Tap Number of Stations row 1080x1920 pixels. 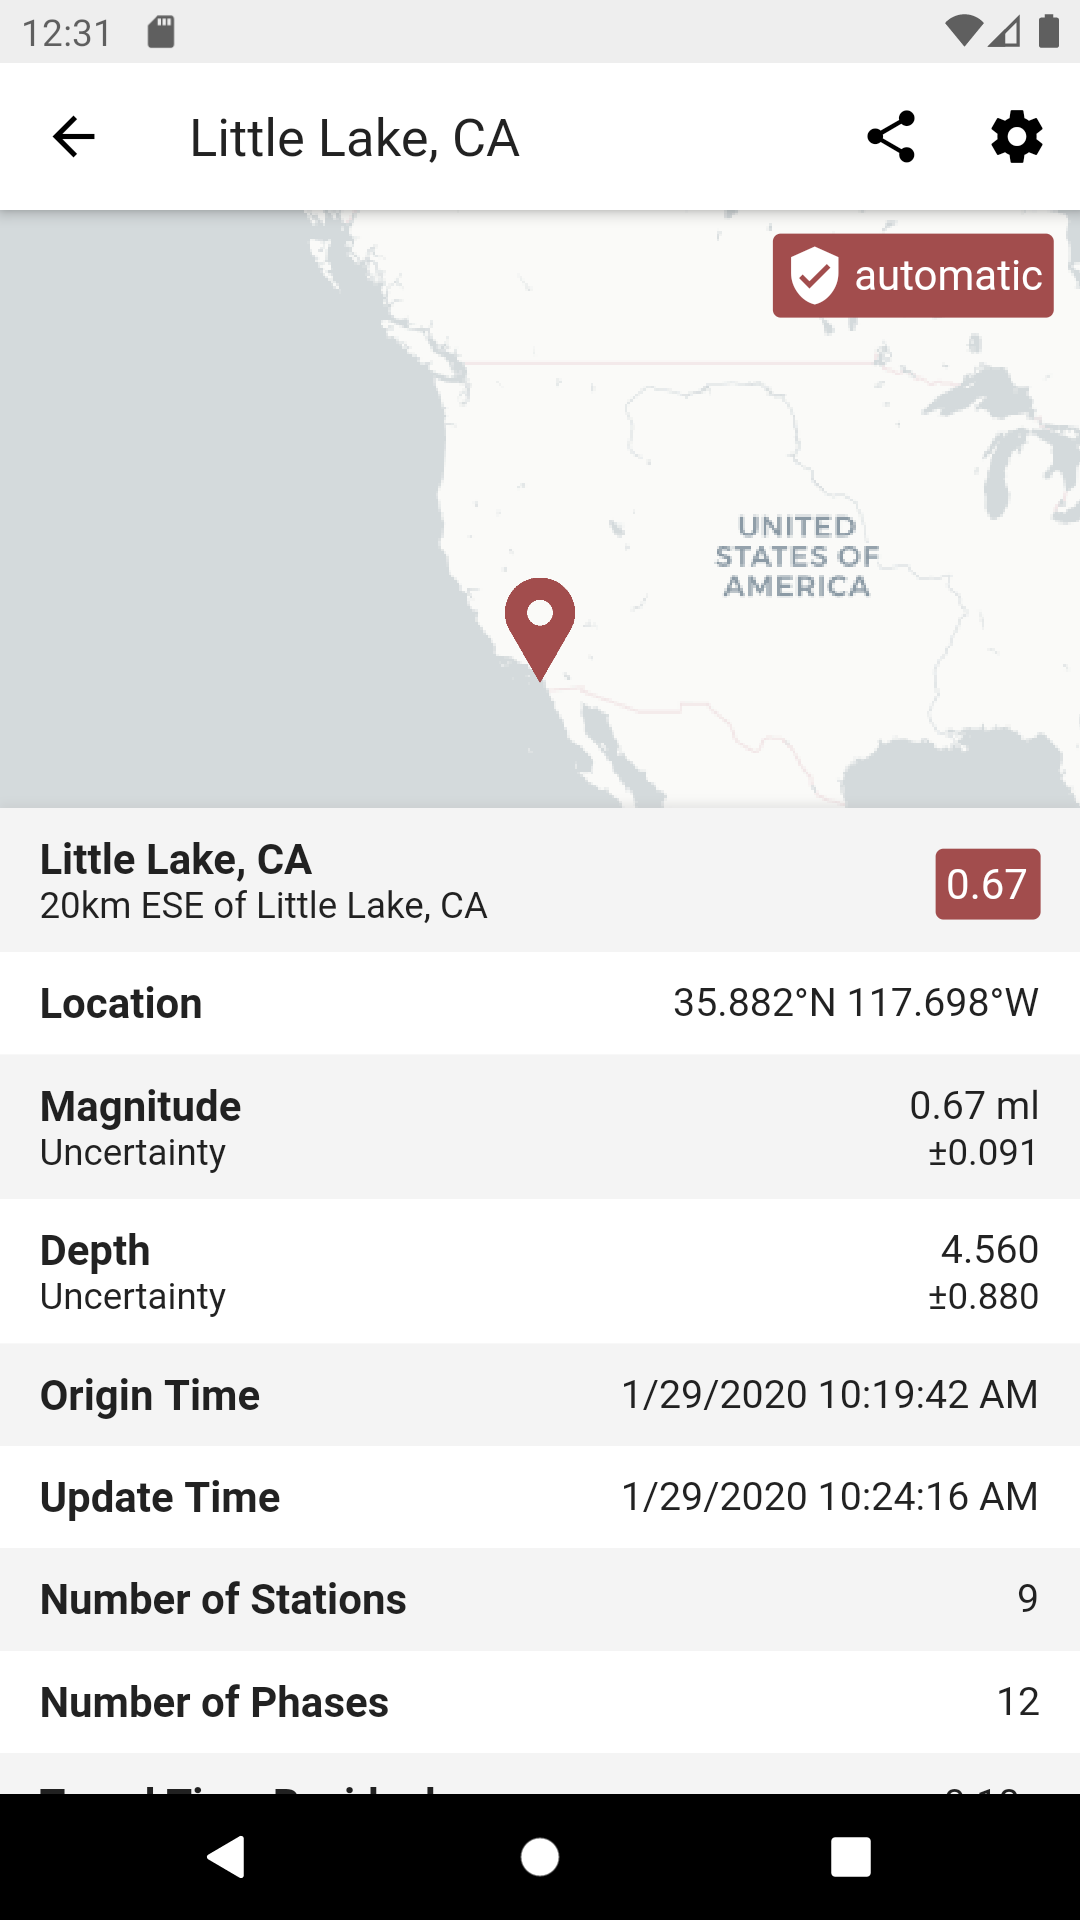tap(540, 1599)
